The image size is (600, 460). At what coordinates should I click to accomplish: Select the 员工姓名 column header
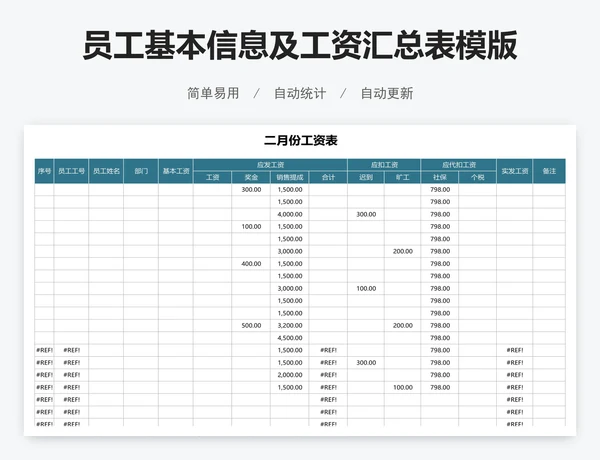(106, 171)
